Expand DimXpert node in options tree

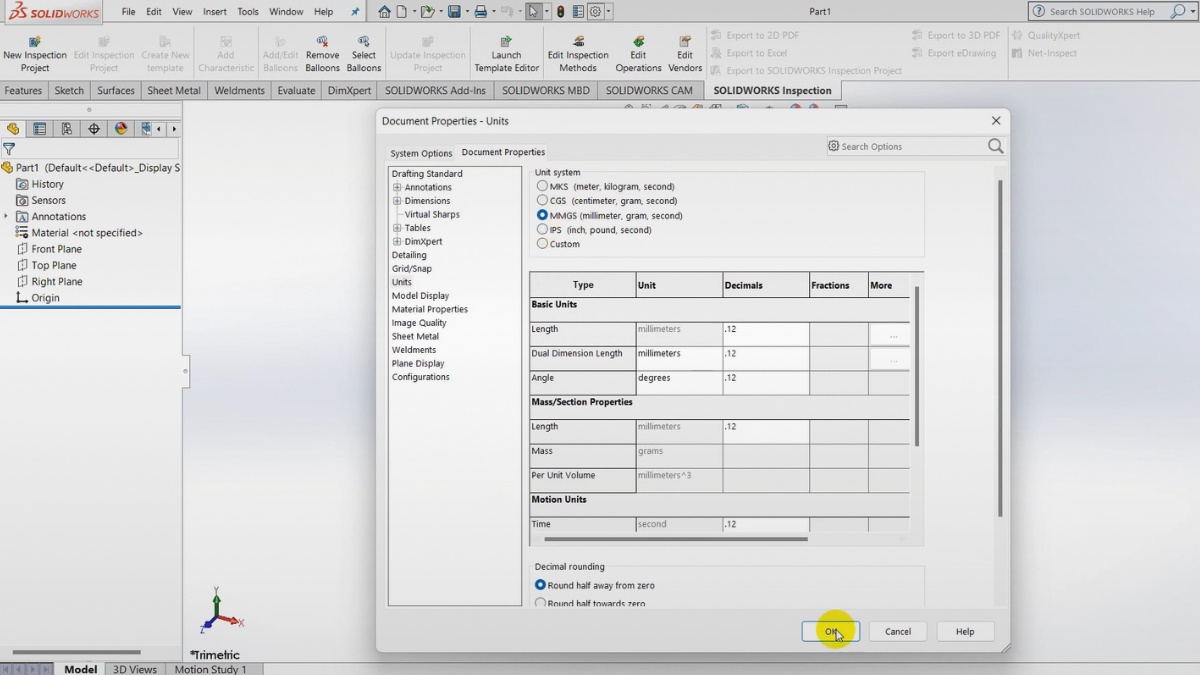click(x=397, y=242)
